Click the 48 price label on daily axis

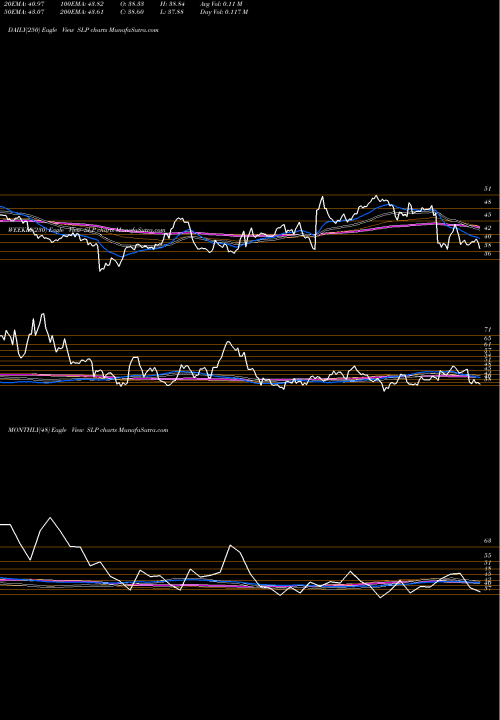coord(488,202)
